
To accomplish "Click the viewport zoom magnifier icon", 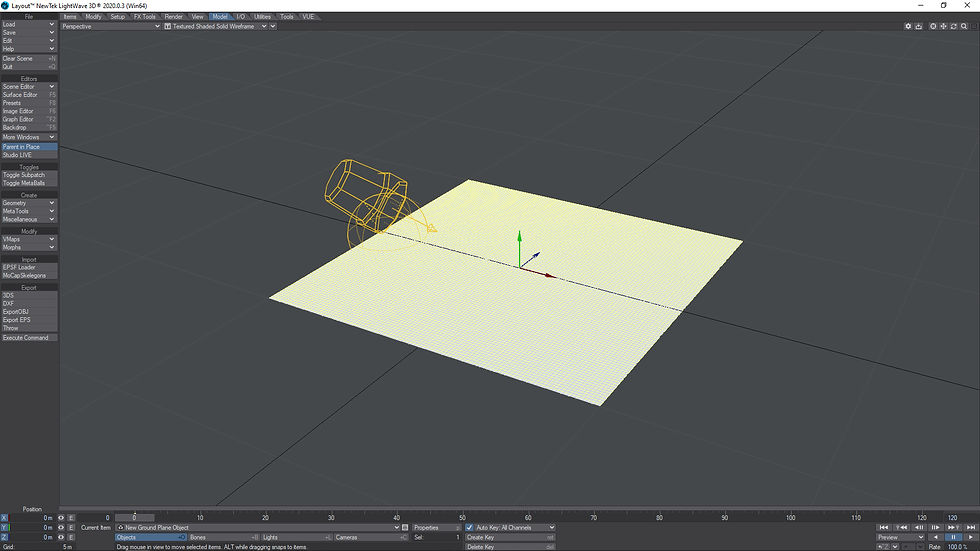I will pos(964,26).
